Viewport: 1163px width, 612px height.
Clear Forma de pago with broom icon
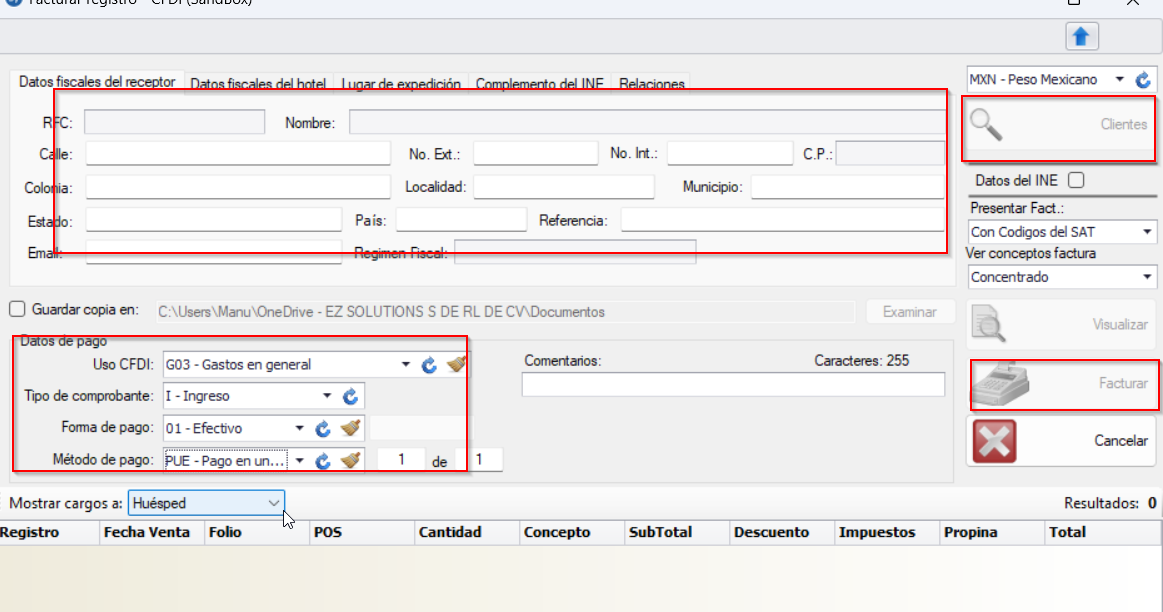[x=350, y=429]
